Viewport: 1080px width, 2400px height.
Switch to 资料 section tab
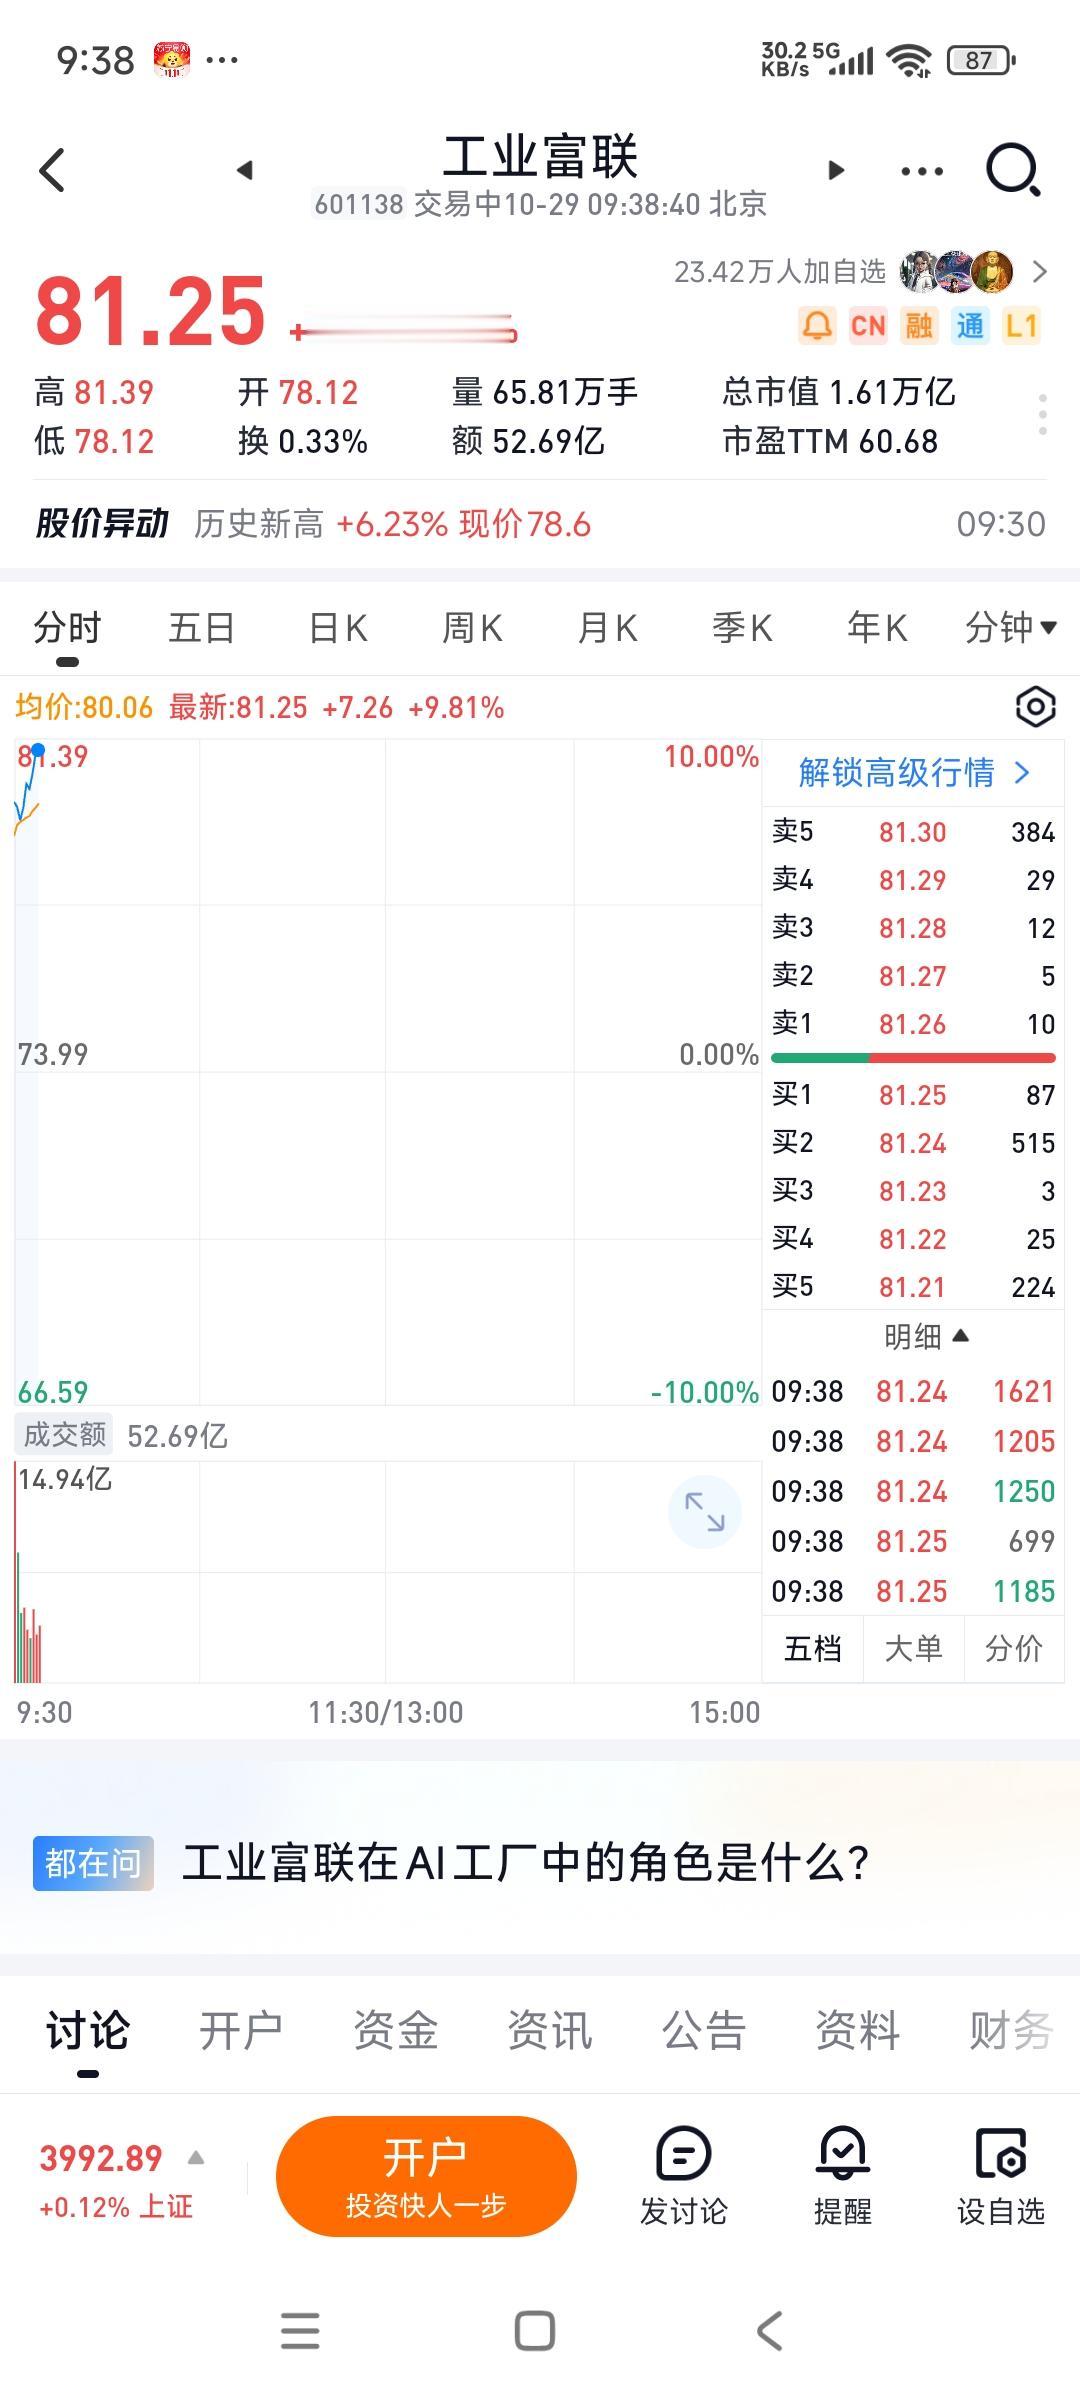(857, 2030)
